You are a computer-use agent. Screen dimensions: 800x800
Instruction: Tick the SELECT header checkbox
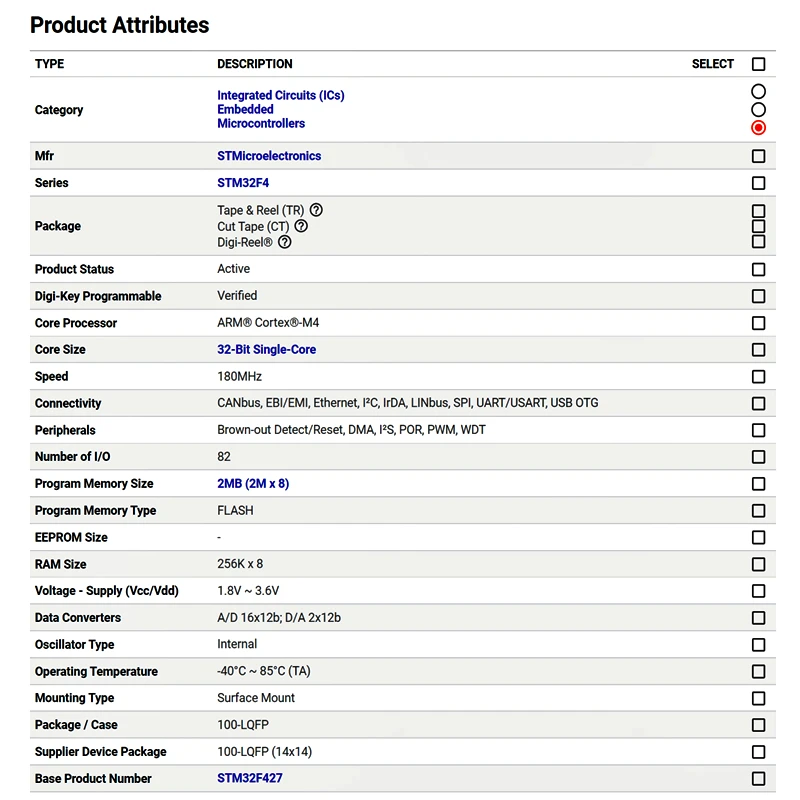click(x=759, y=64)
